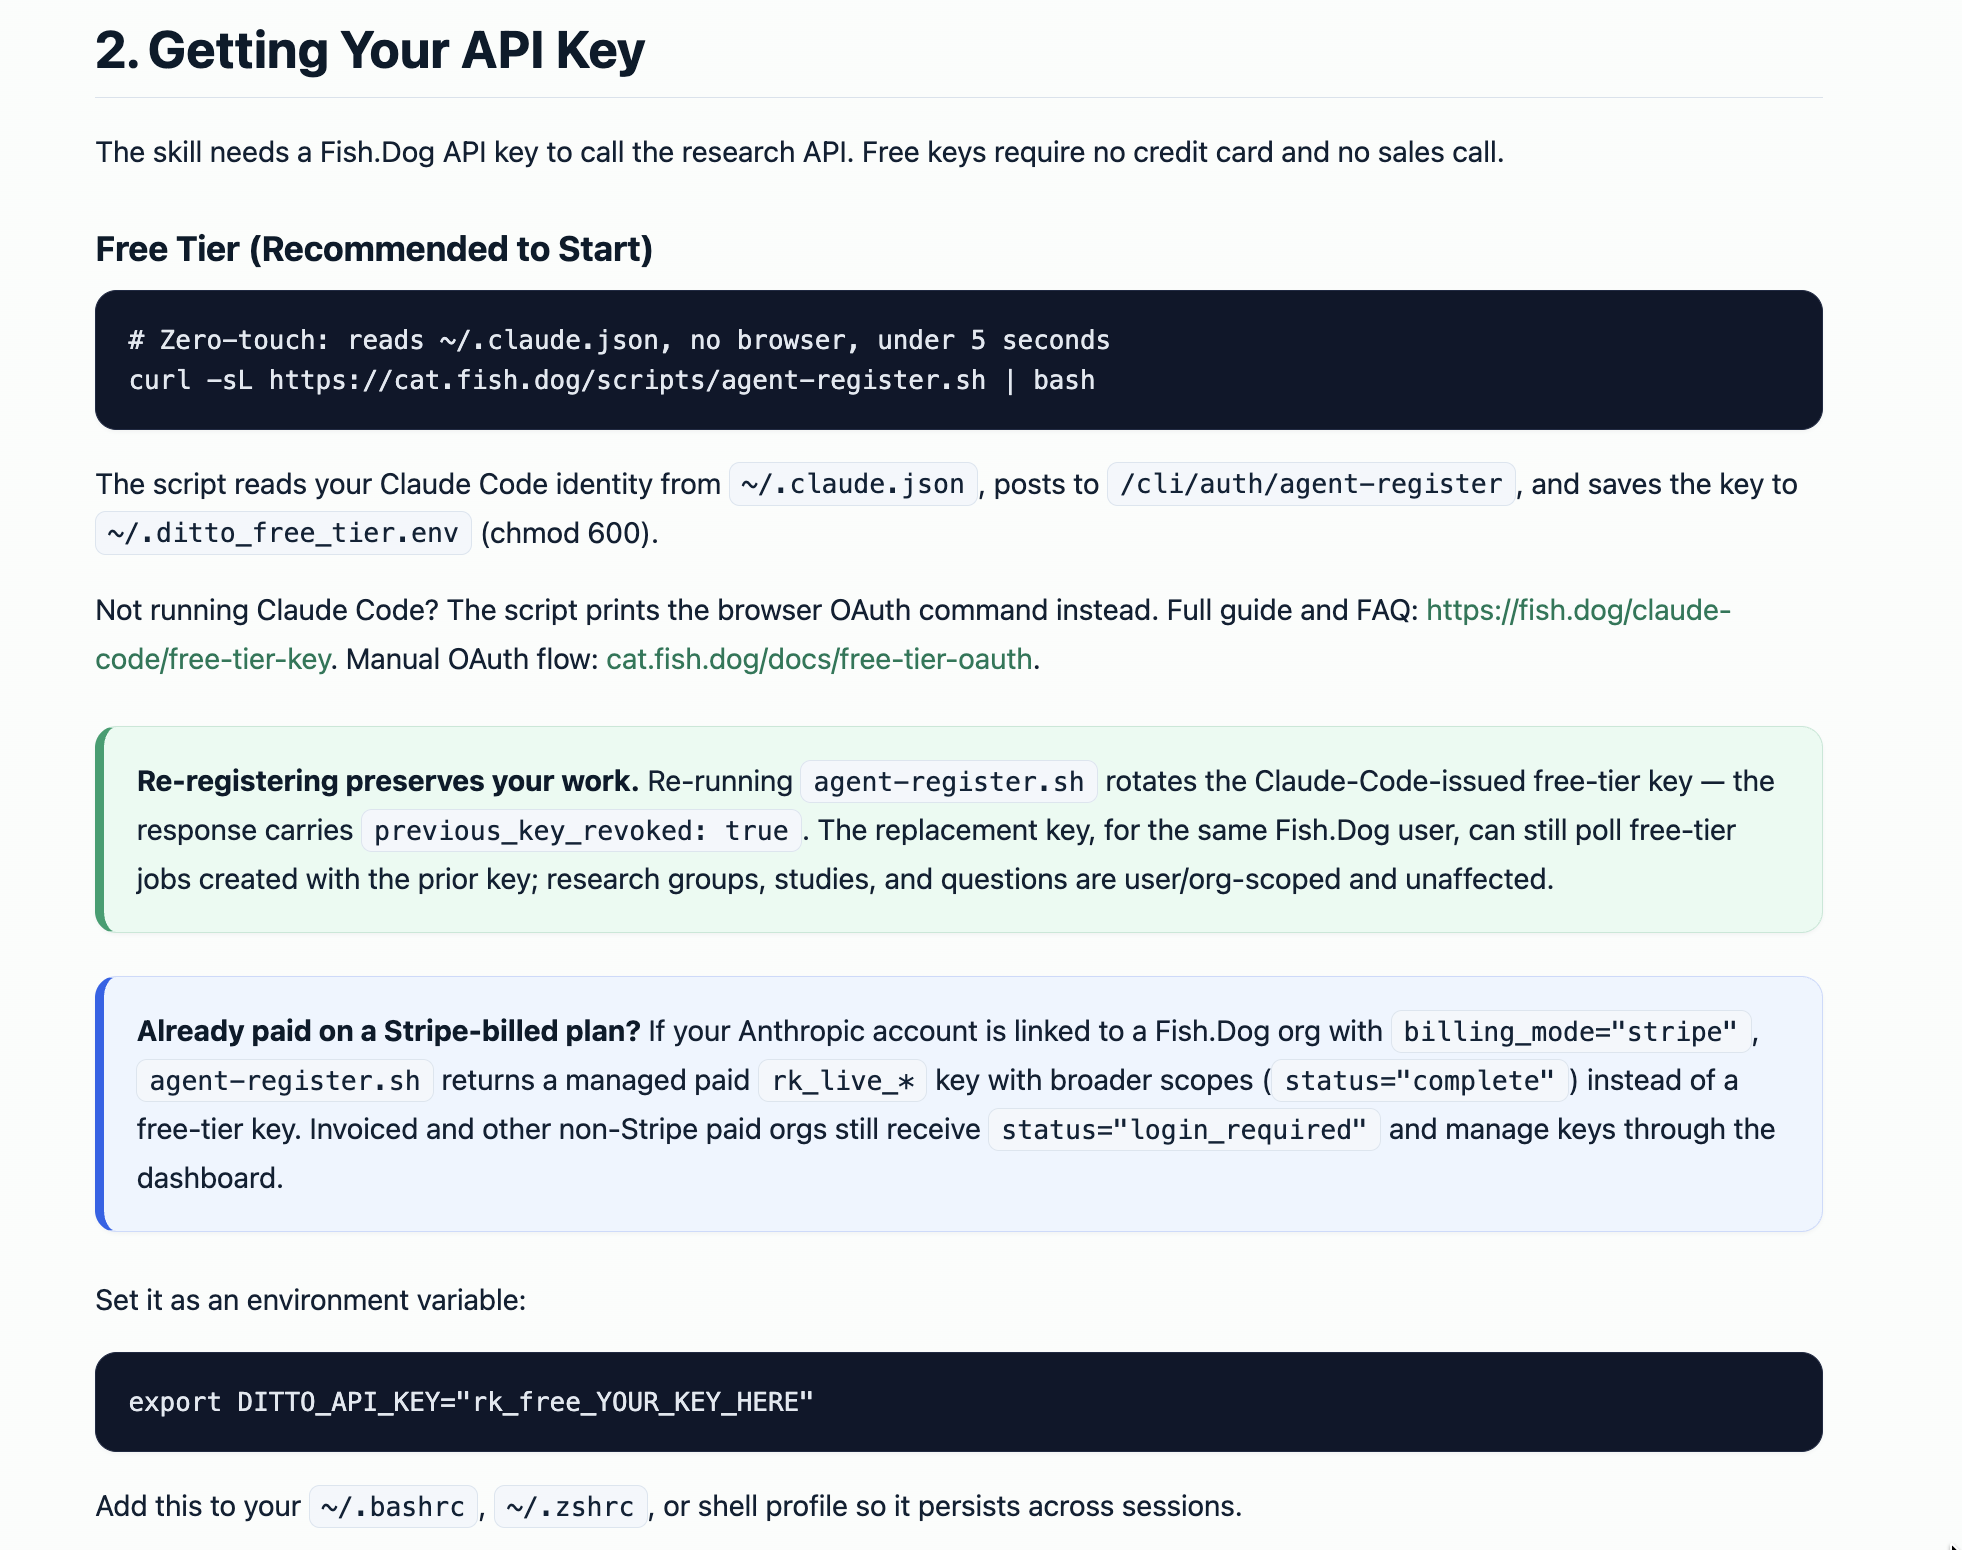Click the 'rk_live_*' inline code
The image size is (1962, 1550).
click(843, 1080)
